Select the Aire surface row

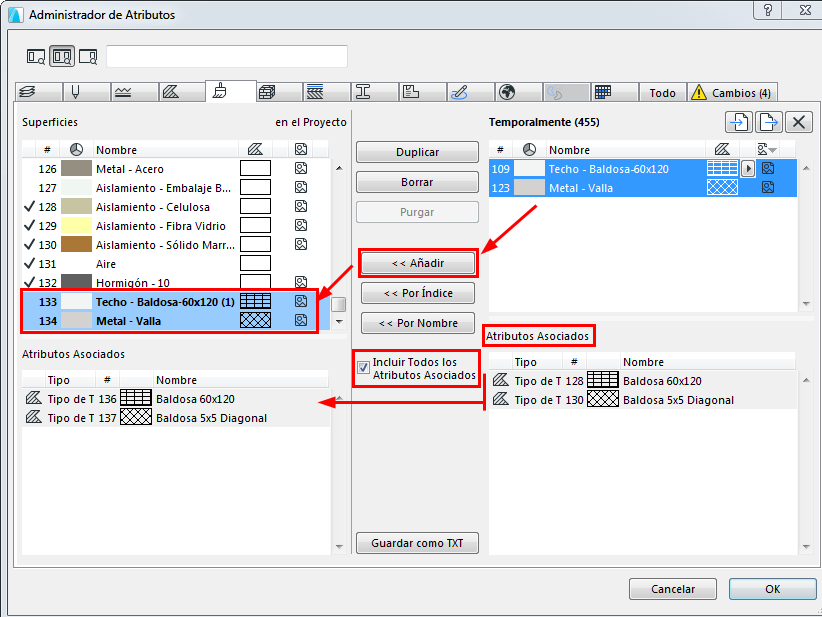176,264
